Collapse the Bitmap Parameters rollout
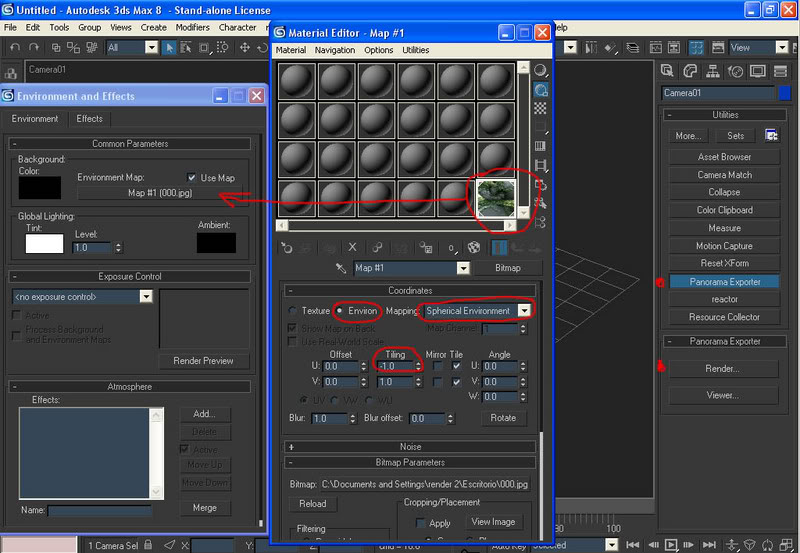The width and height of the screenshot is (800, 553). click(410, 462)
